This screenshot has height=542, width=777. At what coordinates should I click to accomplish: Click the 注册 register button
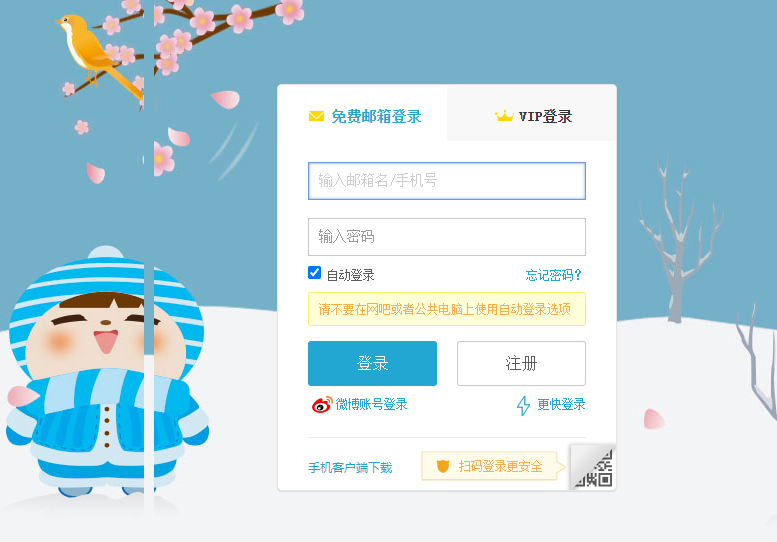[521, 363]
